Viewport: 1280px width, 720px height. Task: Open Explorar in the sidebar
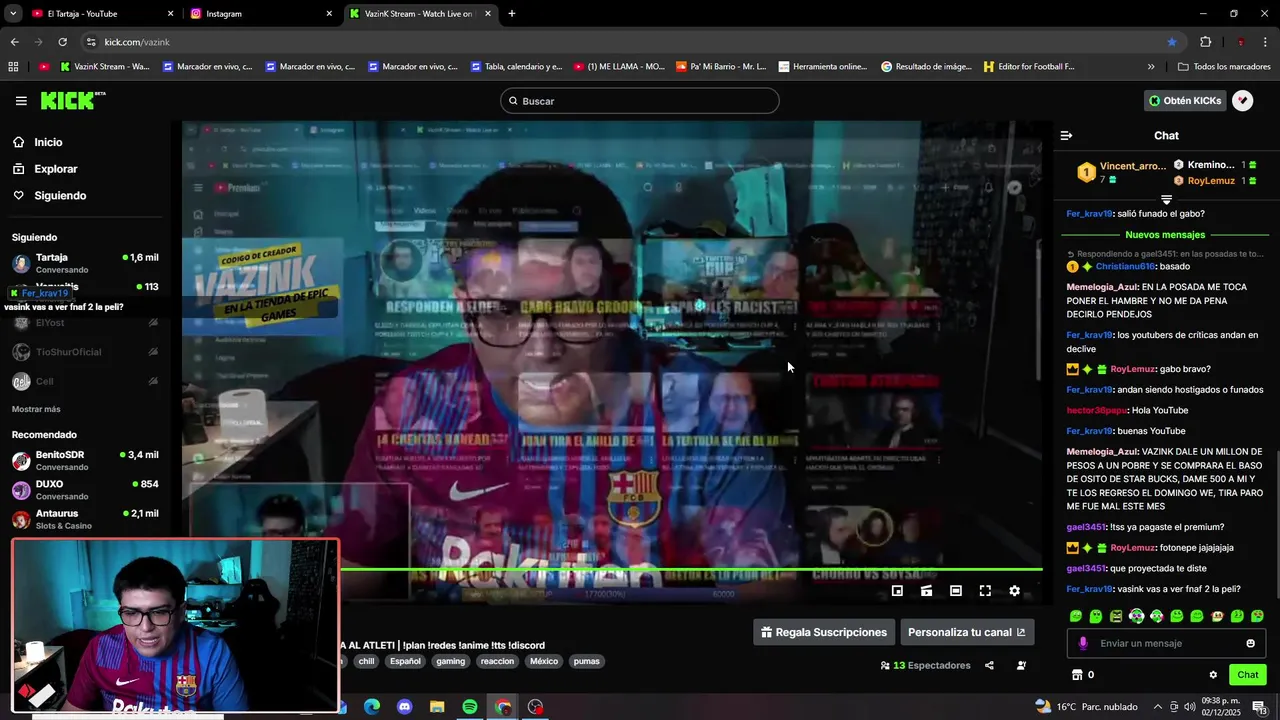pos(55,169)
